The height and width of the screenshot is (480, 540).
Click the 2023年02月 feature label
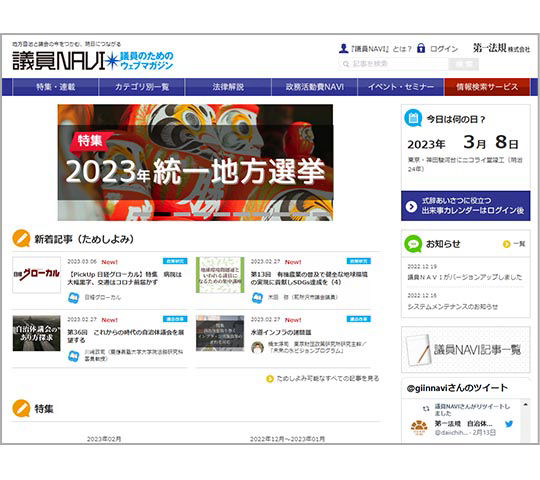(104, 439)
